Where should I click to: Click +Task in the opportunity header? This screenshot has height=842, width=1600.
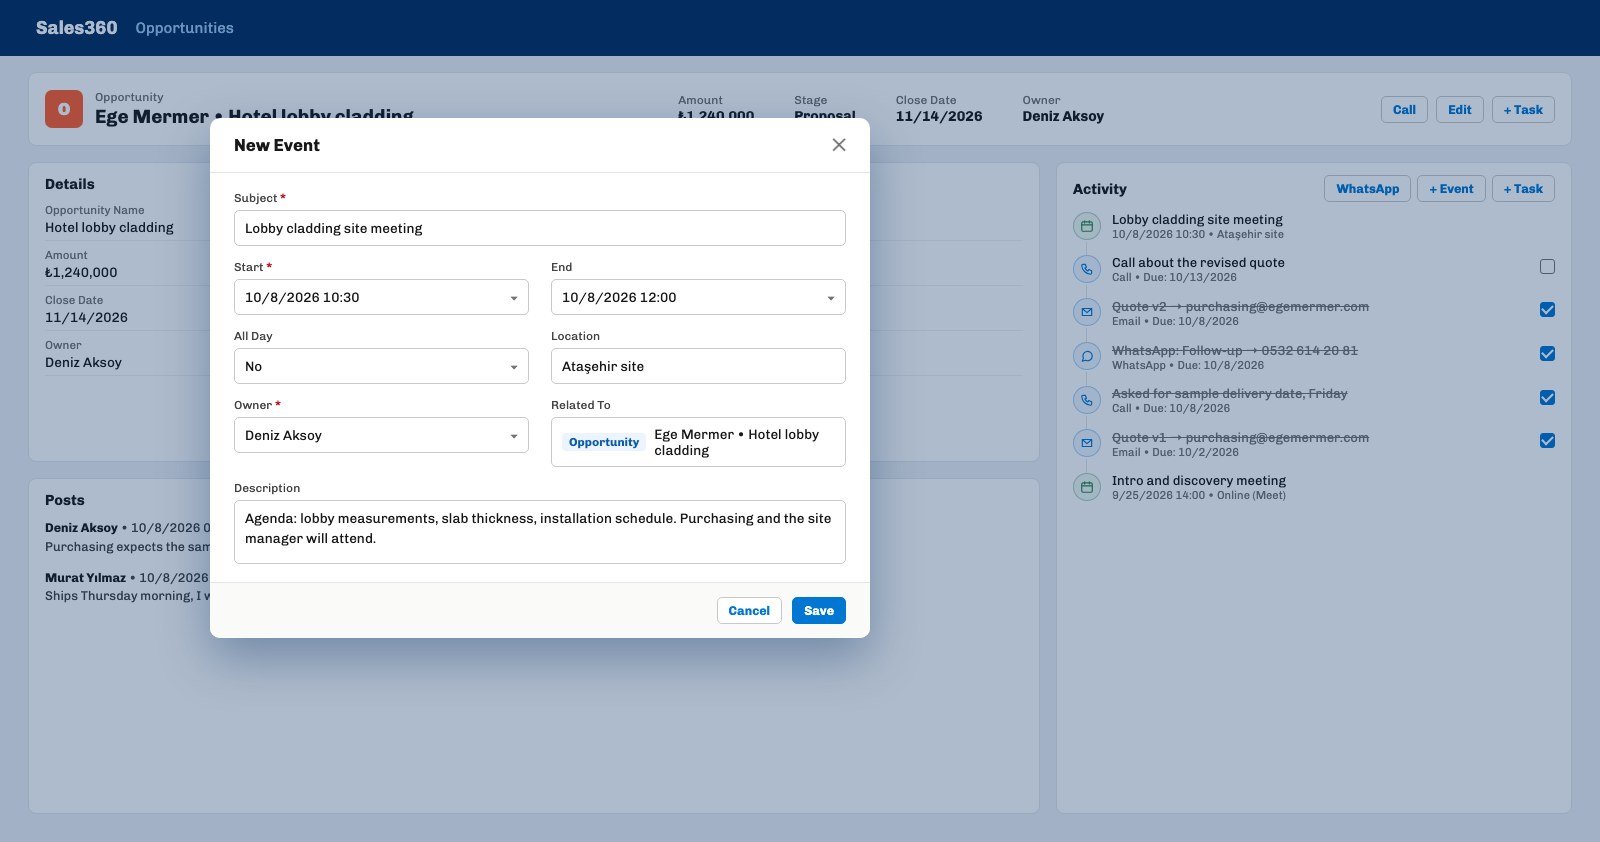[1523, 110]
